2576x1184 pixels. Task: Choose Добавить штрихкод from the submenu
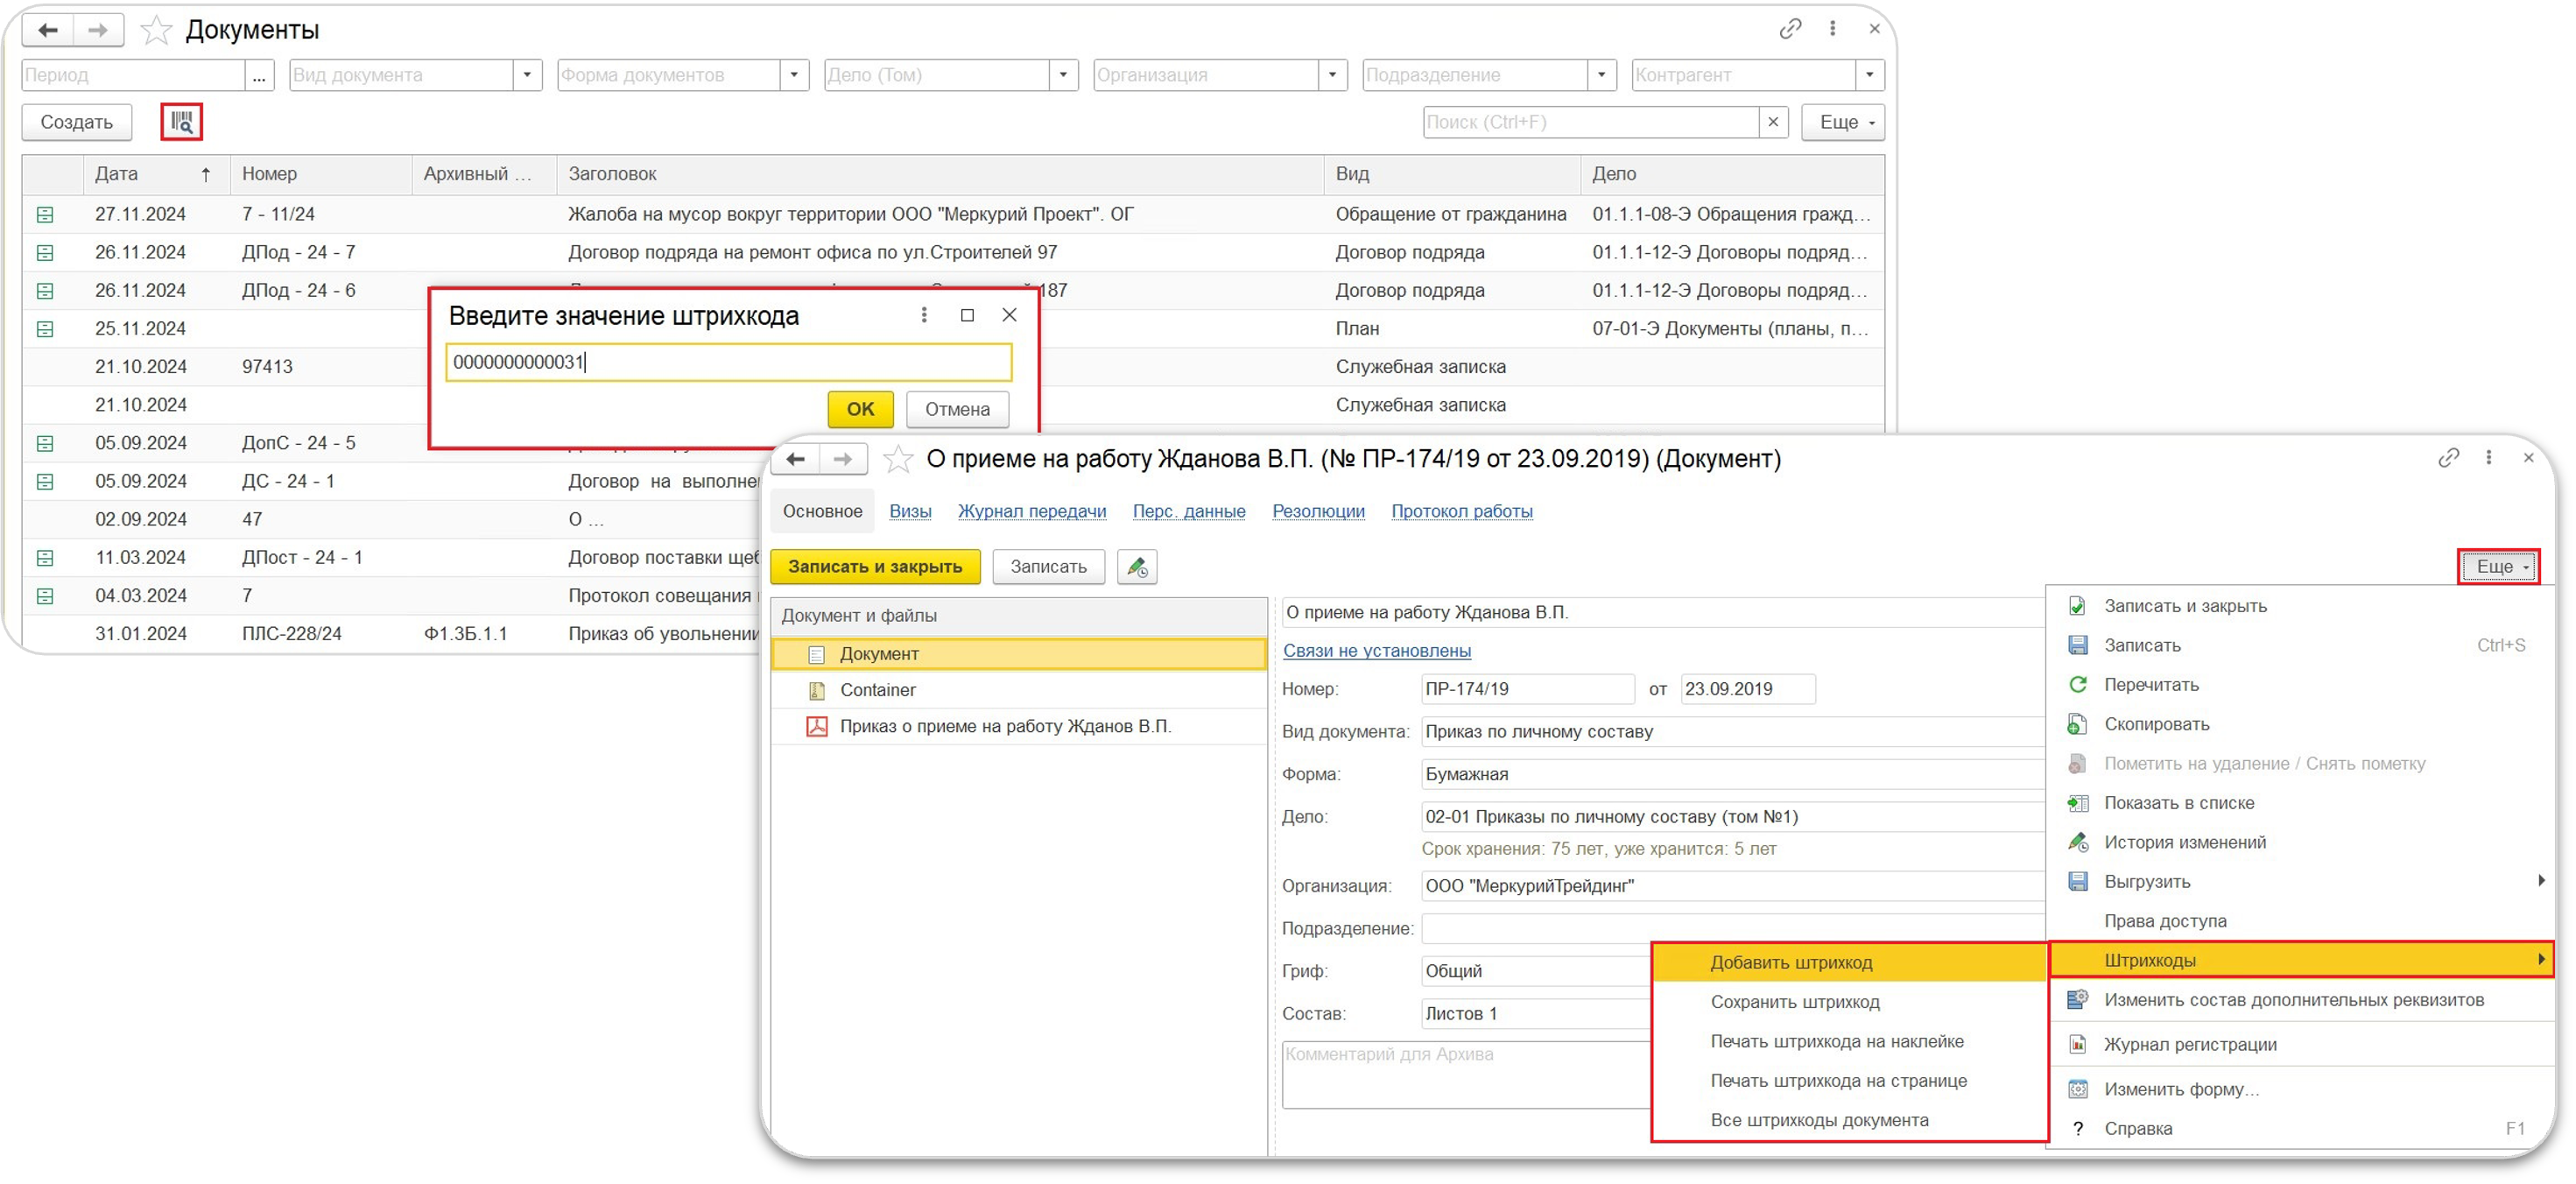pos(1848,963)
